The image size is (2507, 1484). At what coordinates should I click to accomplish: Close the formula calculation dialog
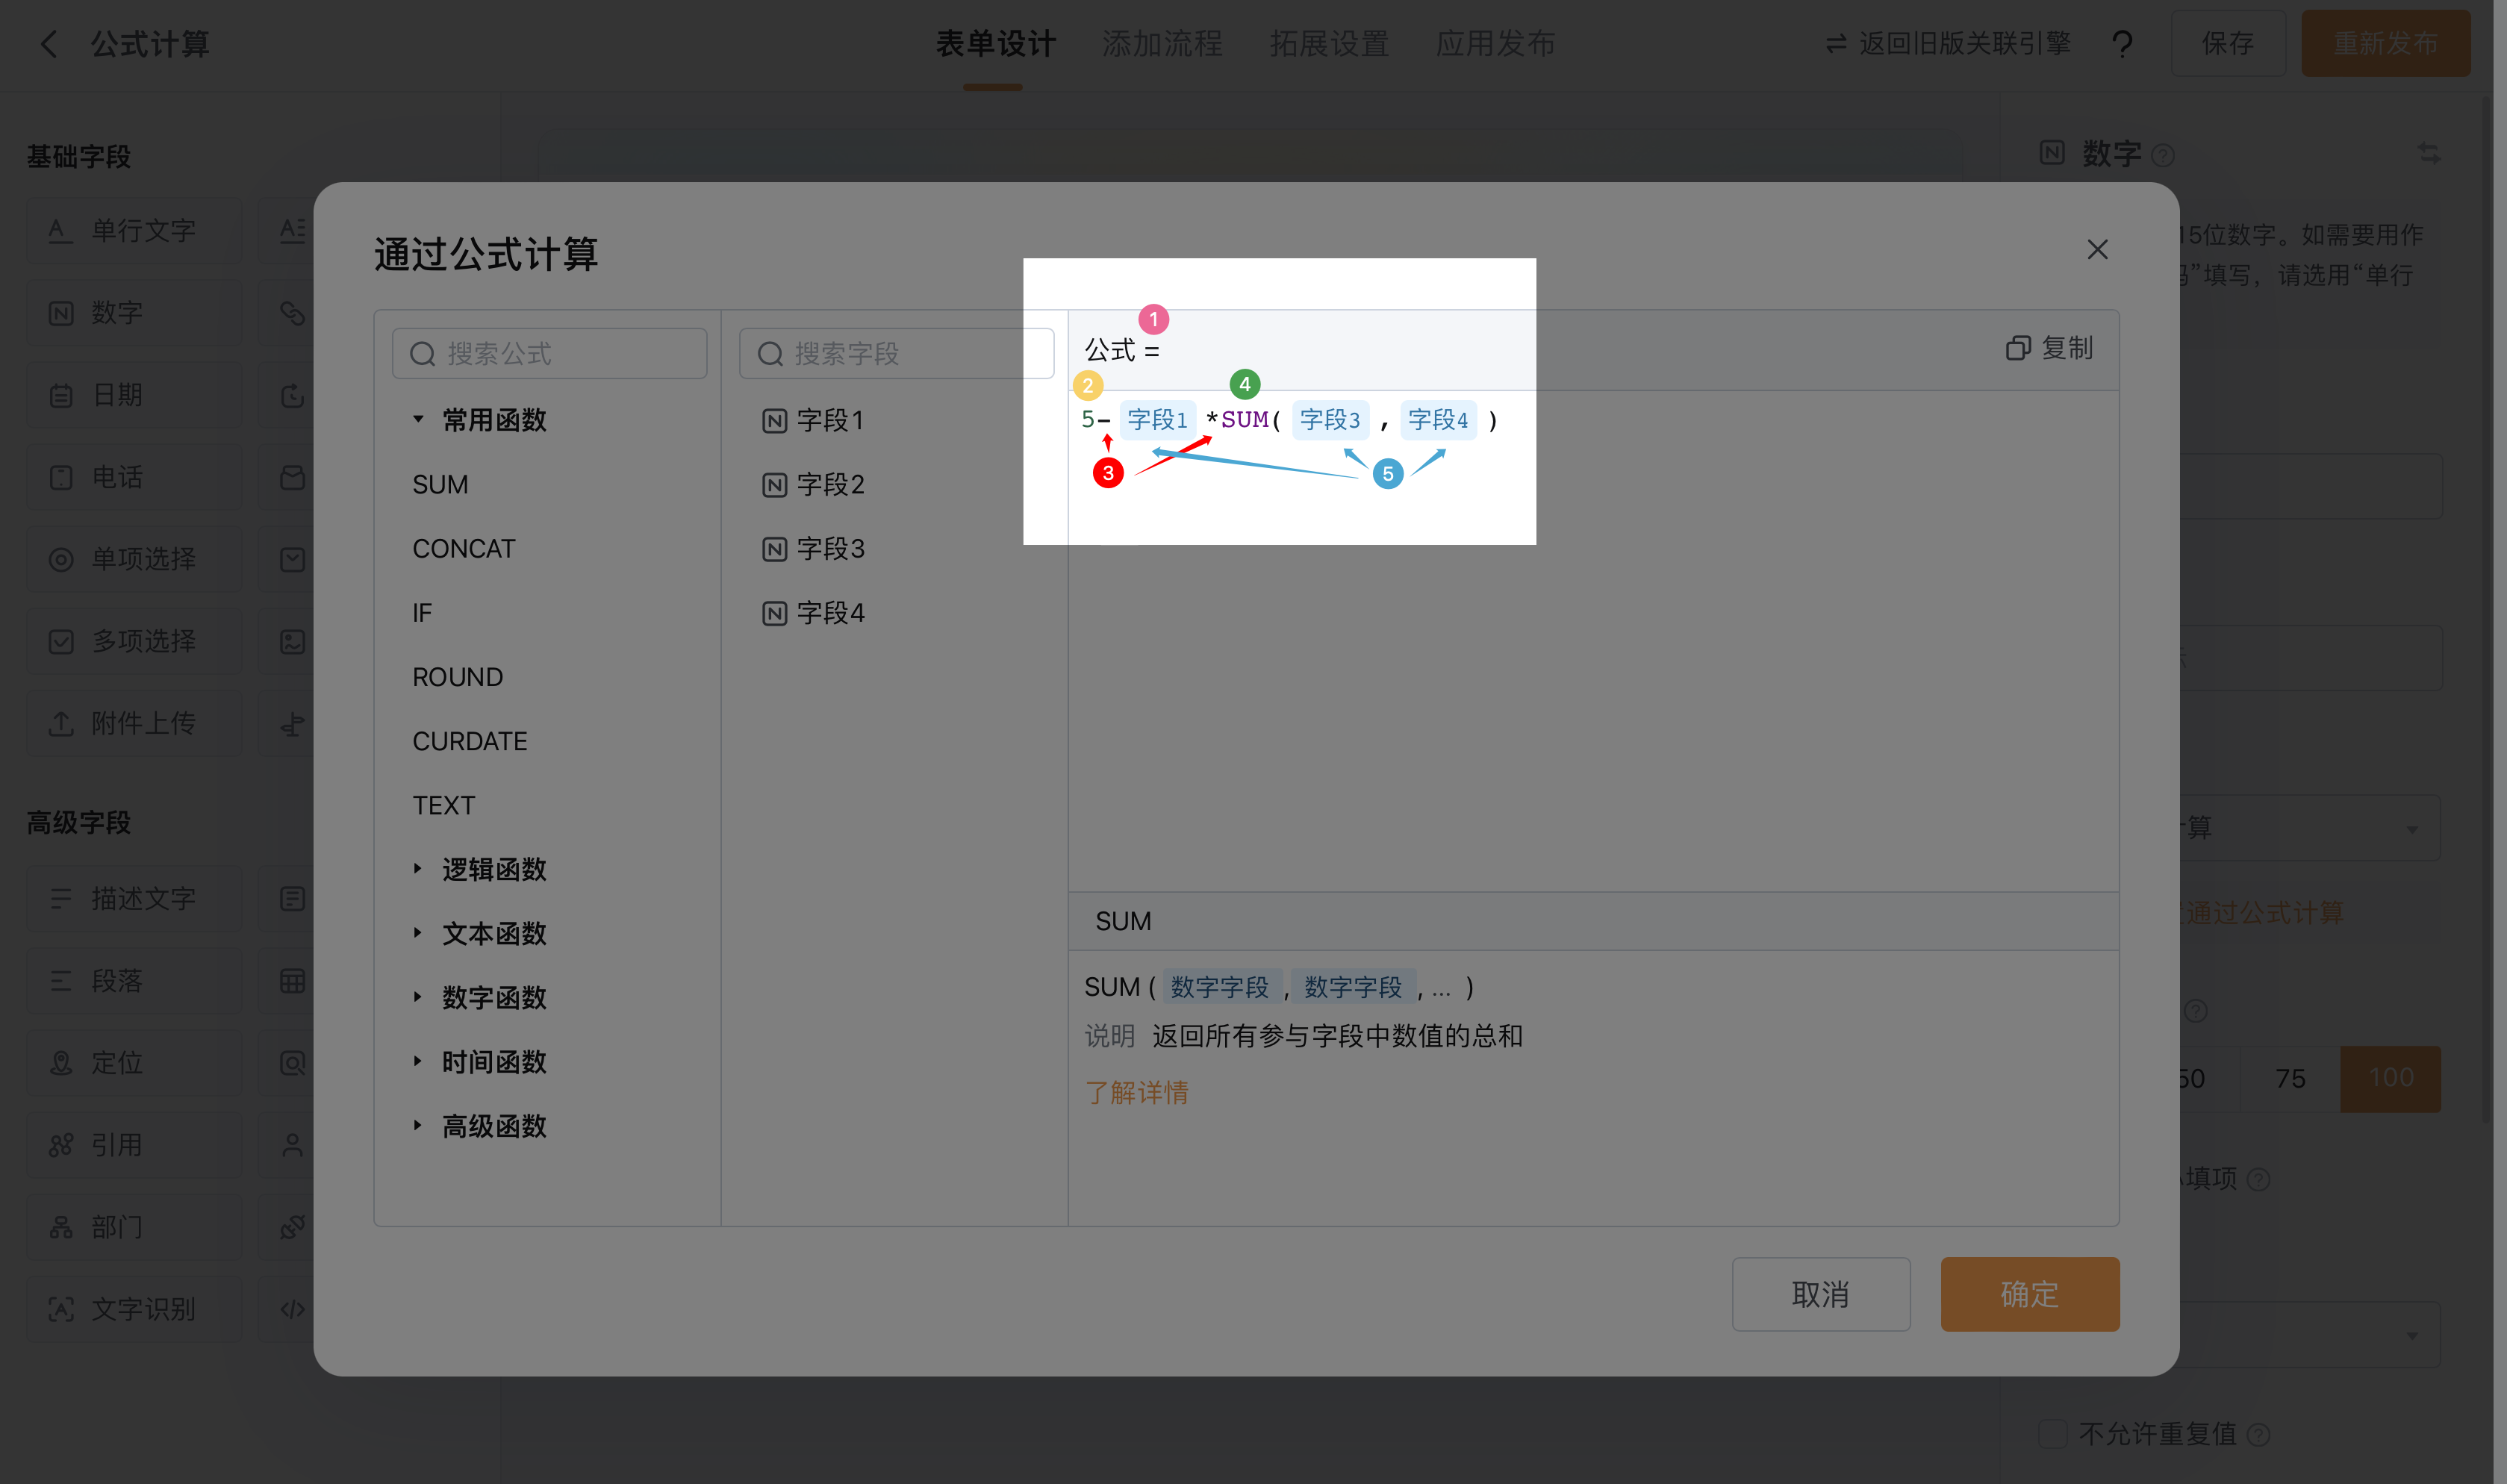point(2097,250)
